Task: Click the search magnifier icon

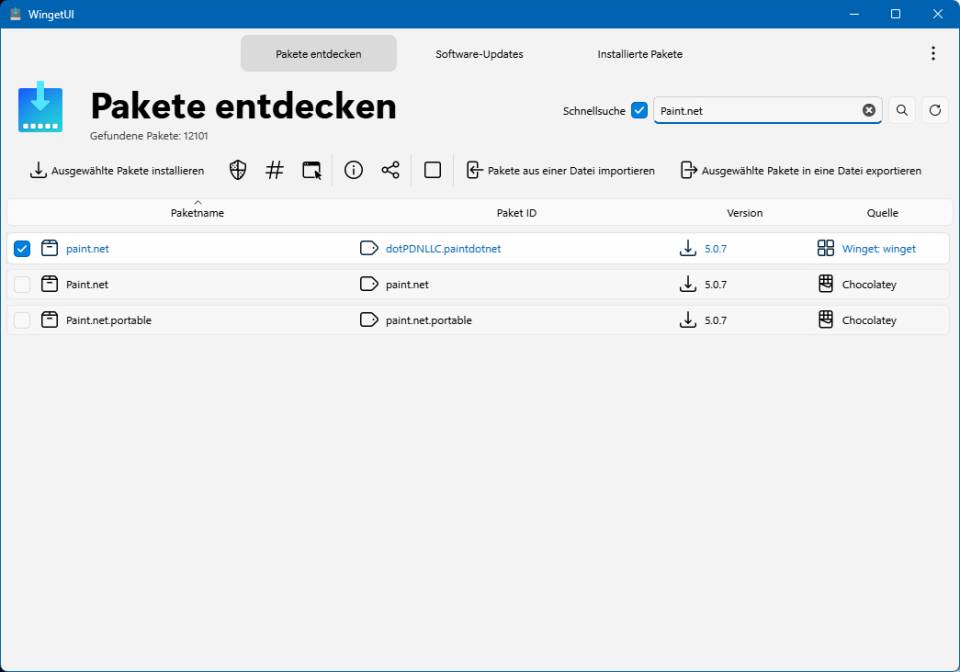Action: coord(901,110)
